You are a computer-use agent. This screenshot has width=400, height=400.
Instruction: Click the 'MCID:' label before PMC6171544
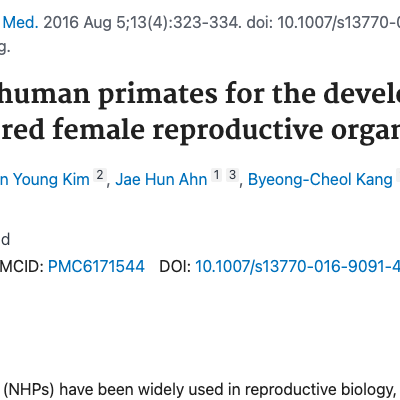(x=22, y=267)
